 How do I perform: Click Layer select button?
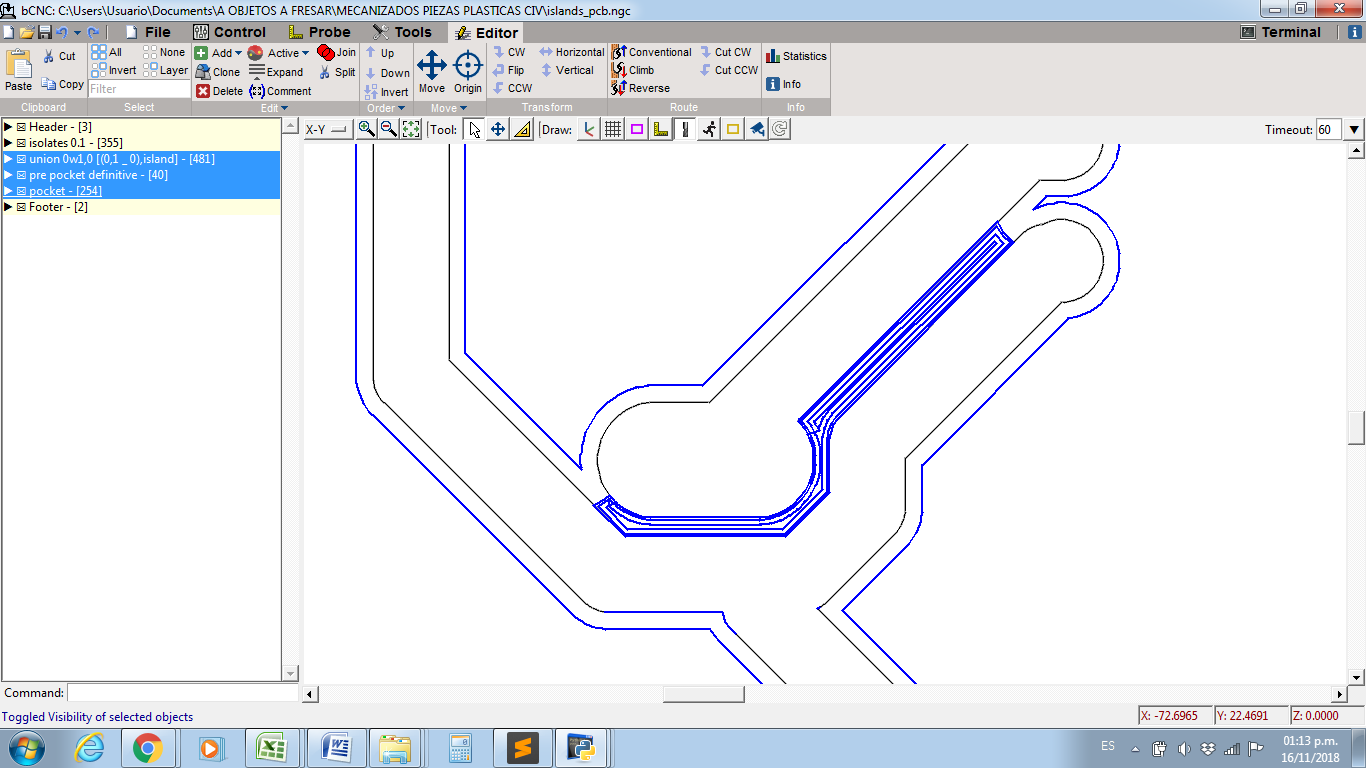click(x=165, y=70)
